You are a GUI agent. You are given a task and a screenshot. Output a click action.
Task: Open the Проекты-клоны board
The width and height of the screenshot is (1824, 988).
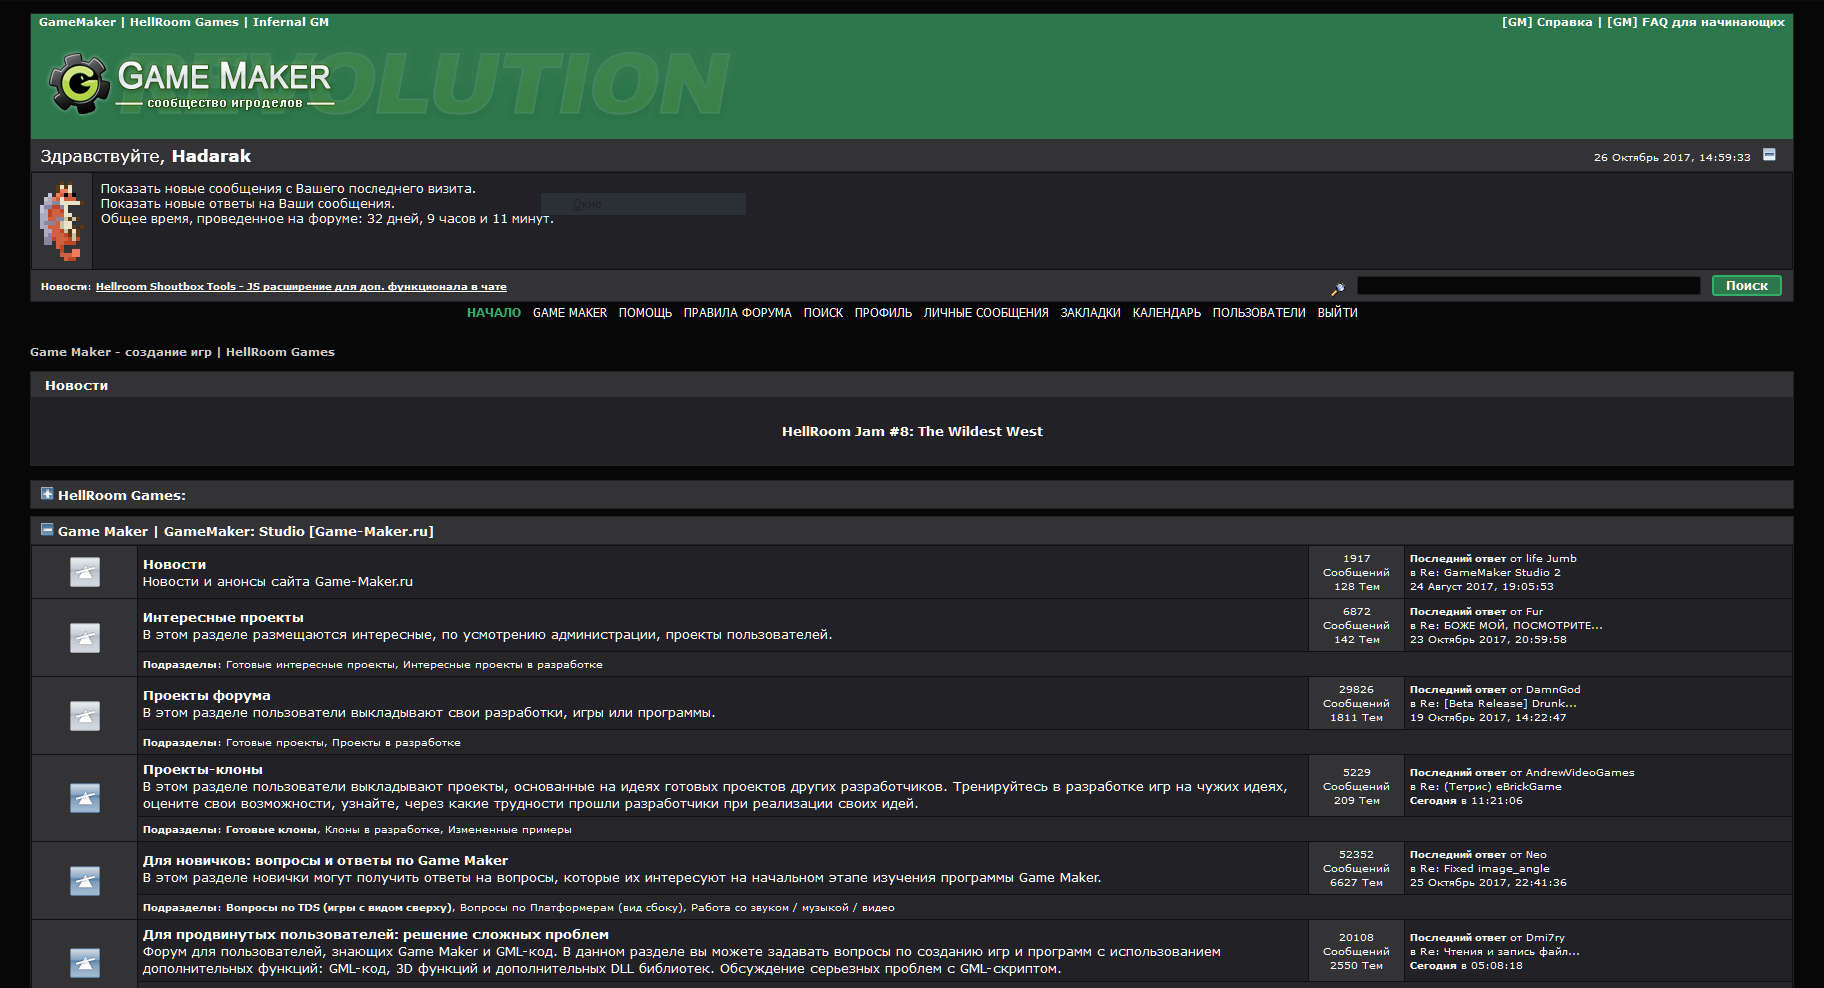tap(202, 770)
